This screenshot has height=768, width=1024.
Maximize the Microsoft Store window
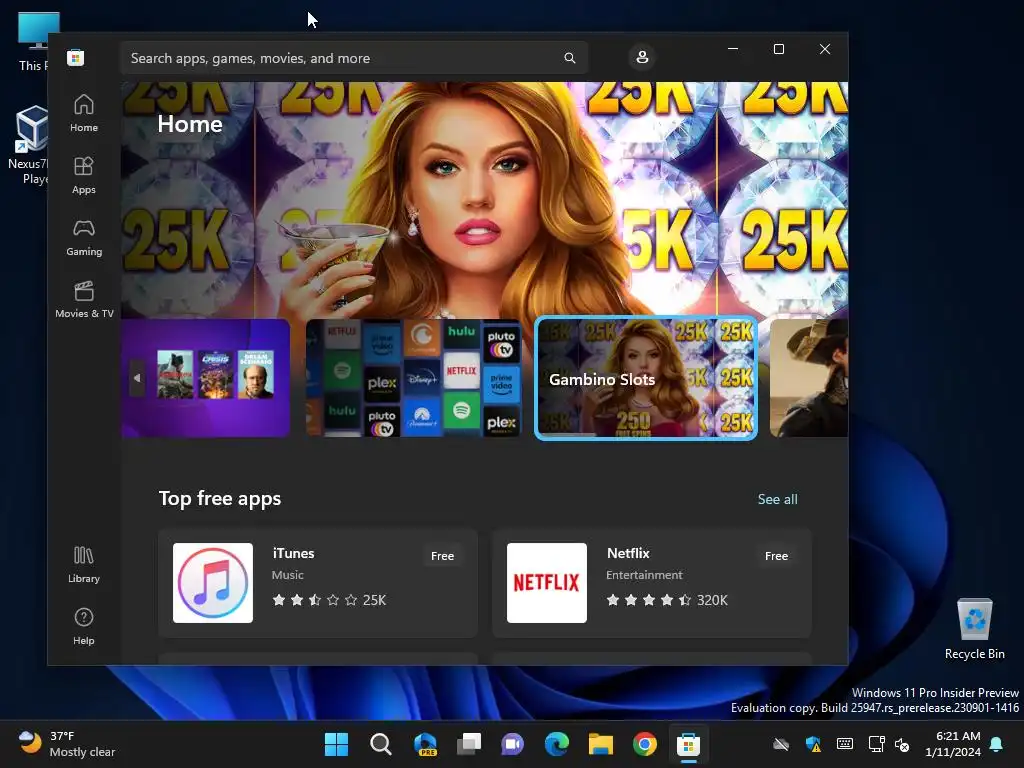pos(778,49)
